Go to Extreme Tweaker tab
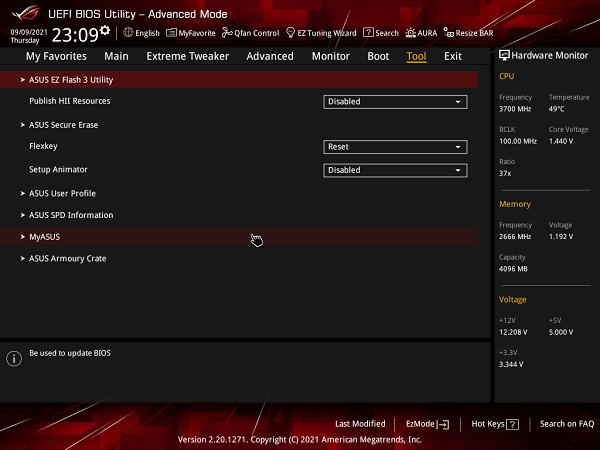The height and width of the screenshot is (450, 600). pyautogui.click(x=188, y=56)
